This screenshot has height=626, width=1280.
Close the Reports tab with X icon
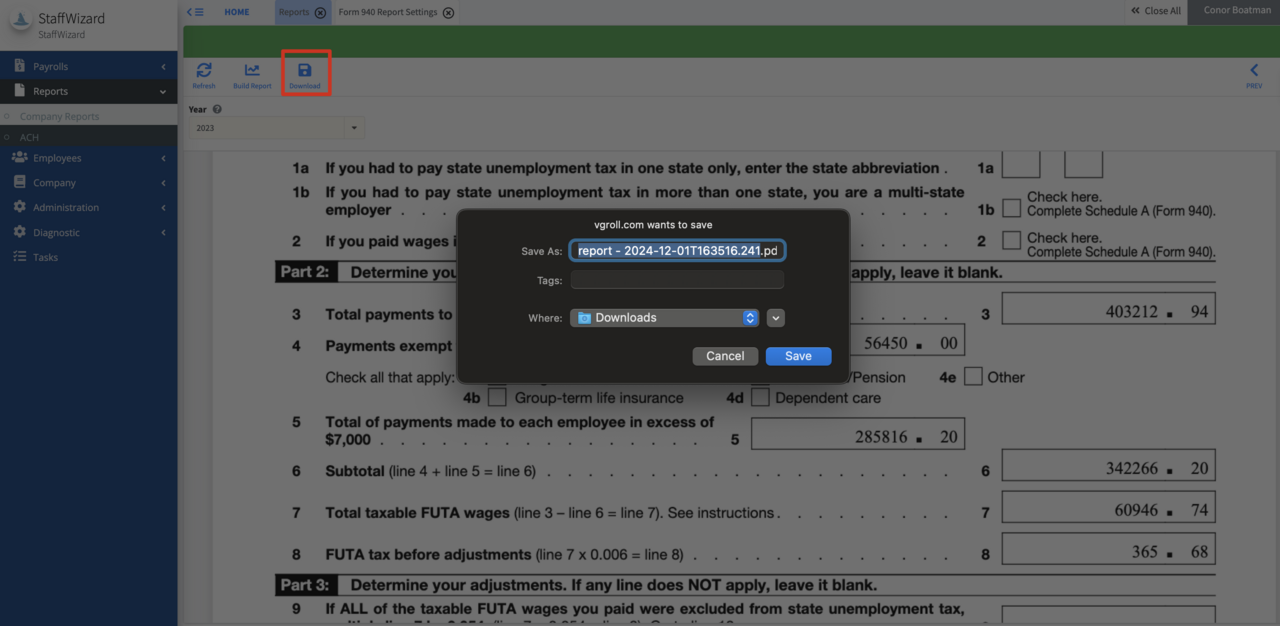320,13
